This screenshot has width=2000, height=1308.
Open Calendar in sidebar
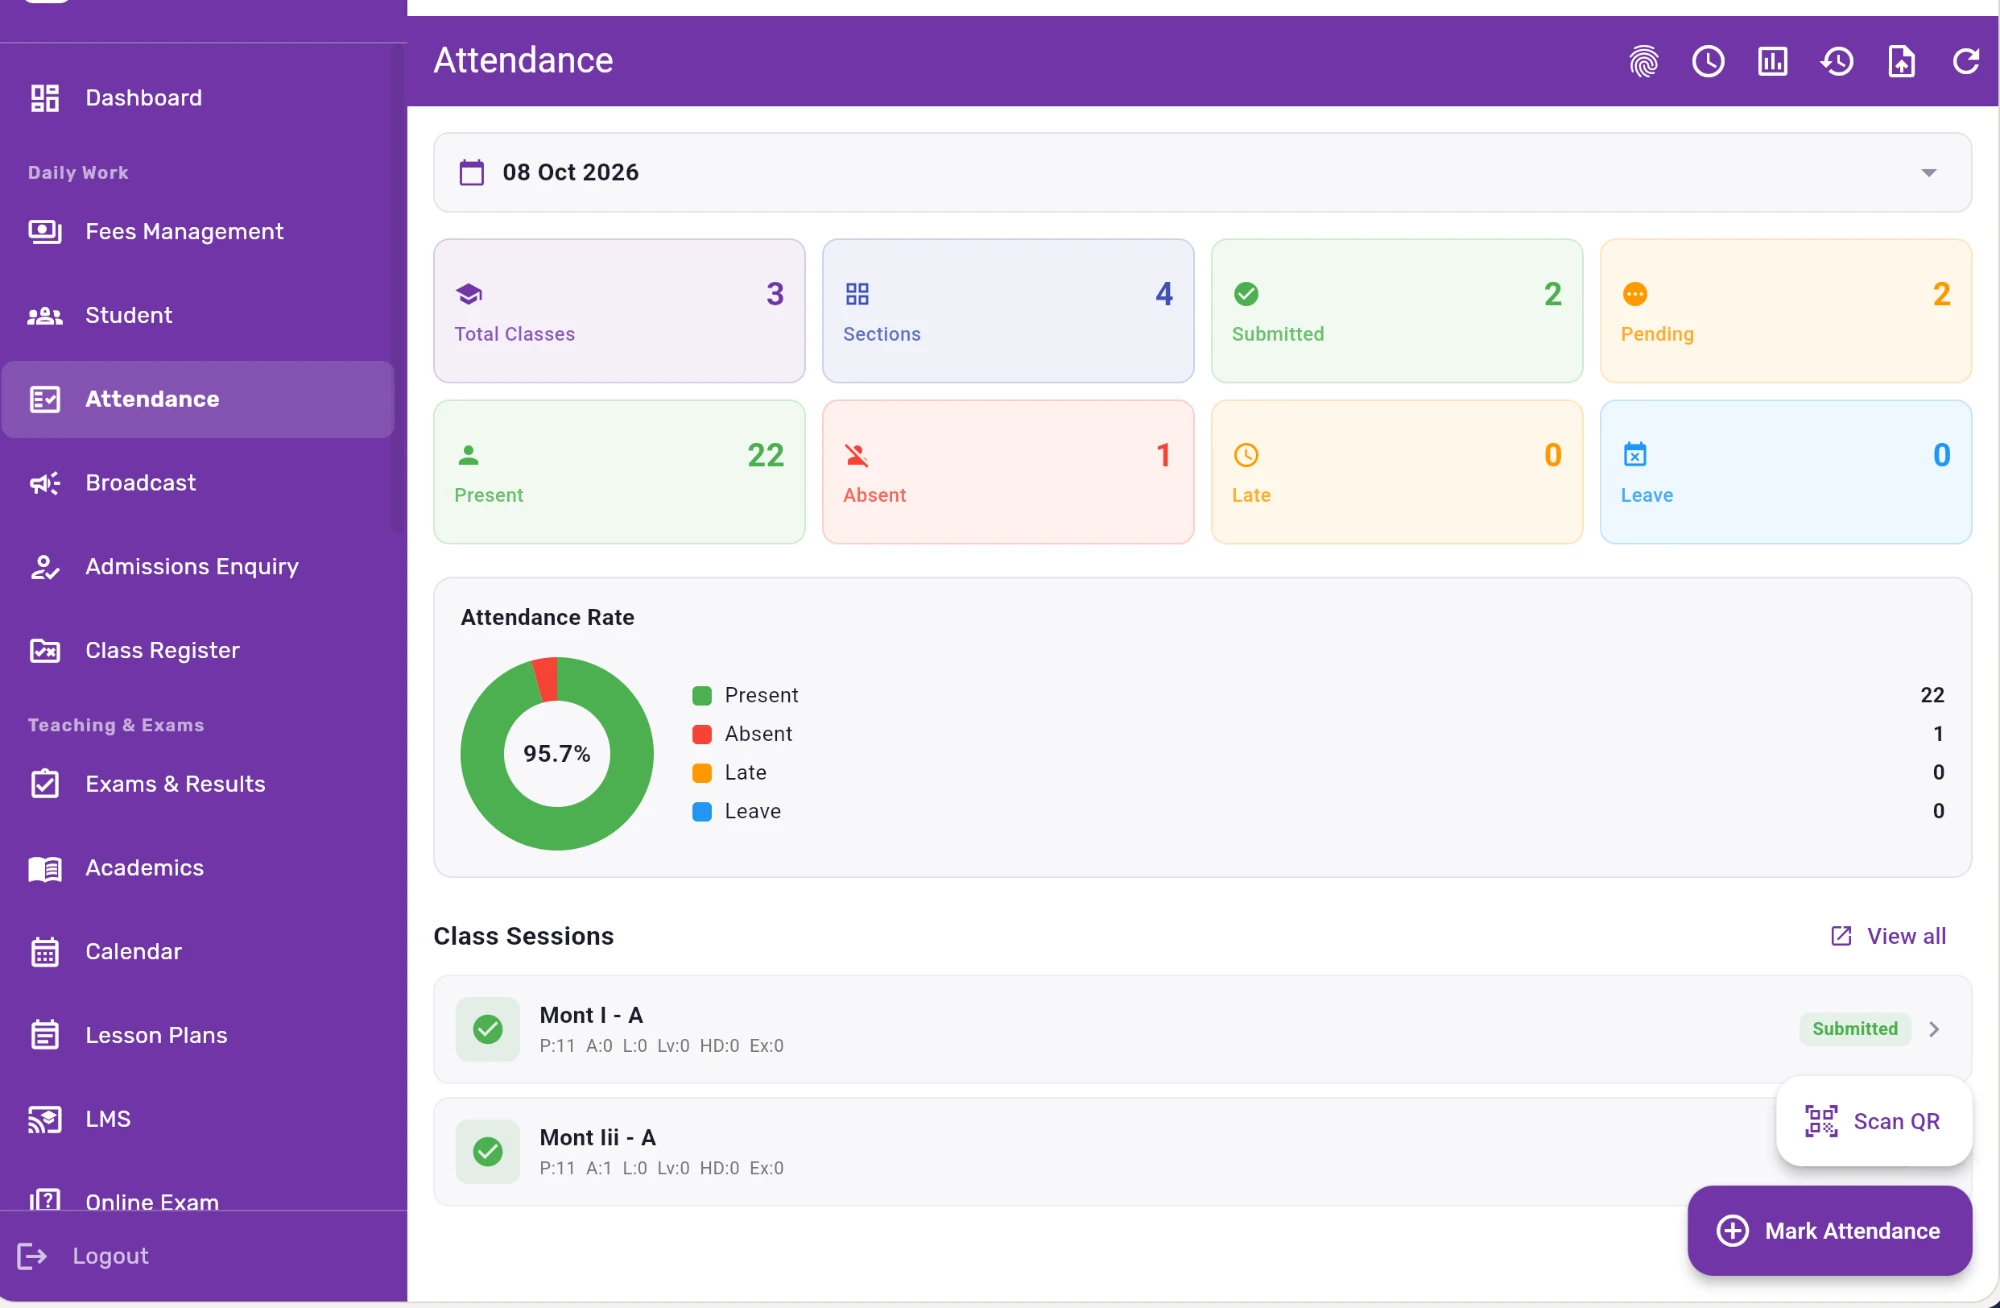click(198, 952)
